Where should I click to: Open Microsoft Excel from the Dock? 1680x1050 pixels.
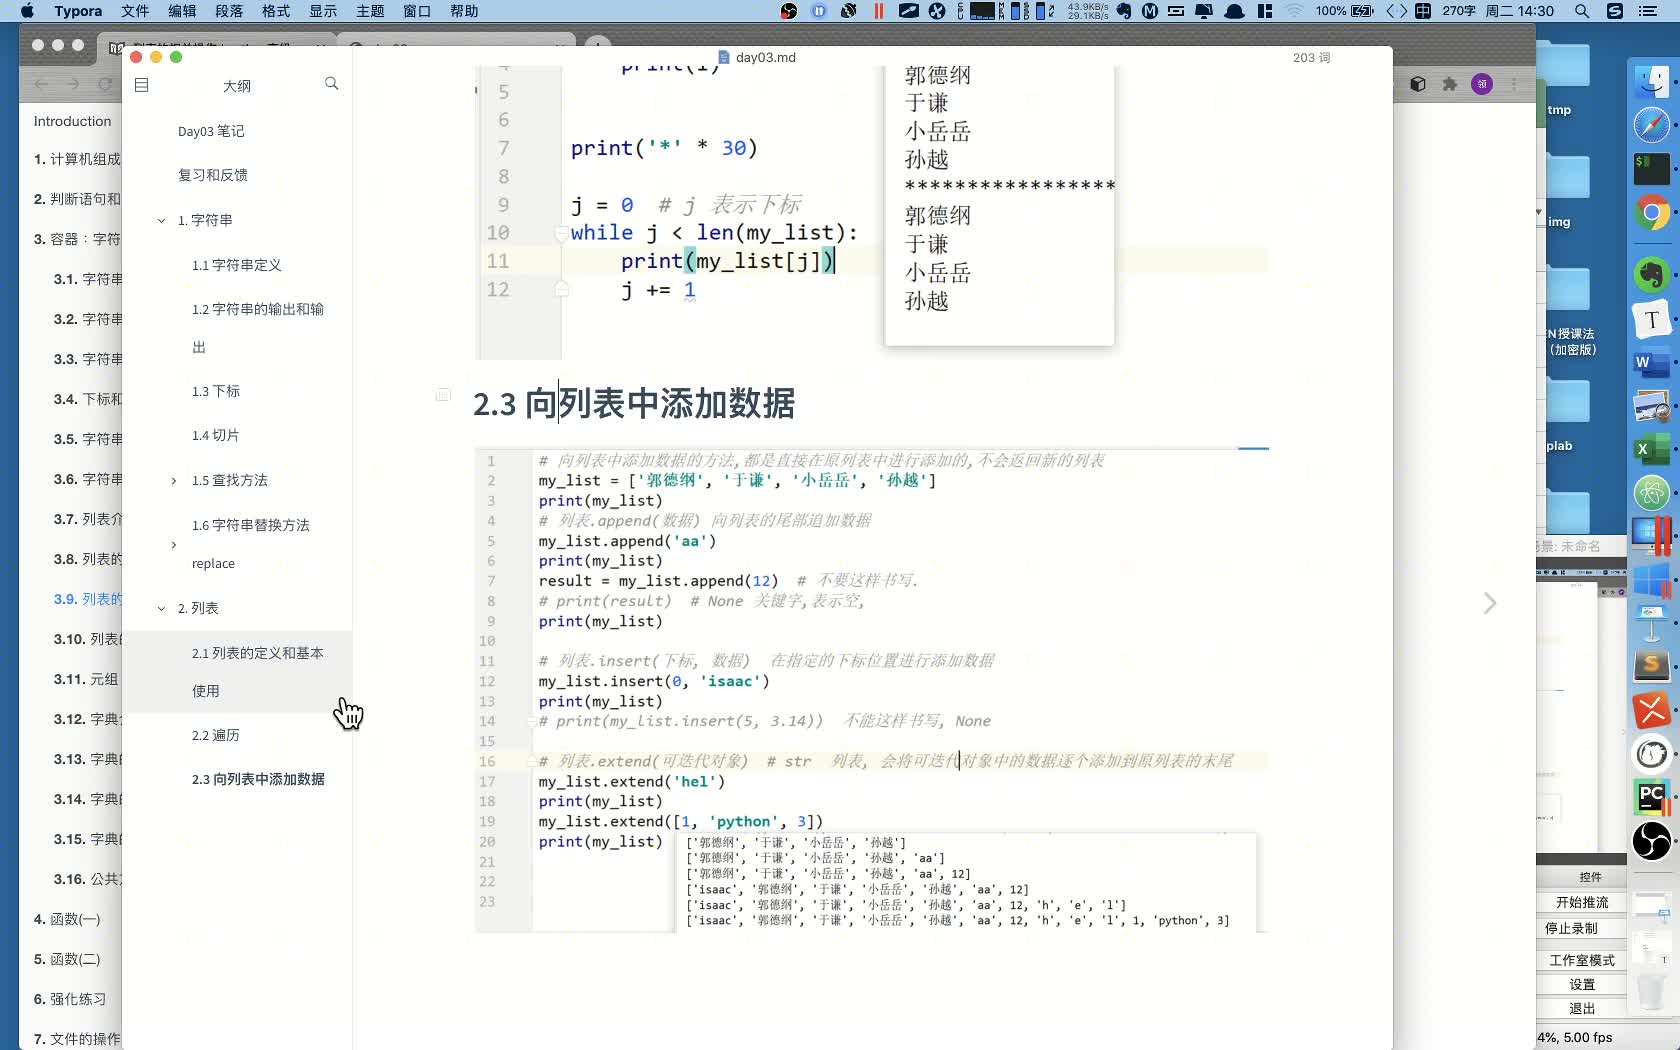[x=1652, y=450]
